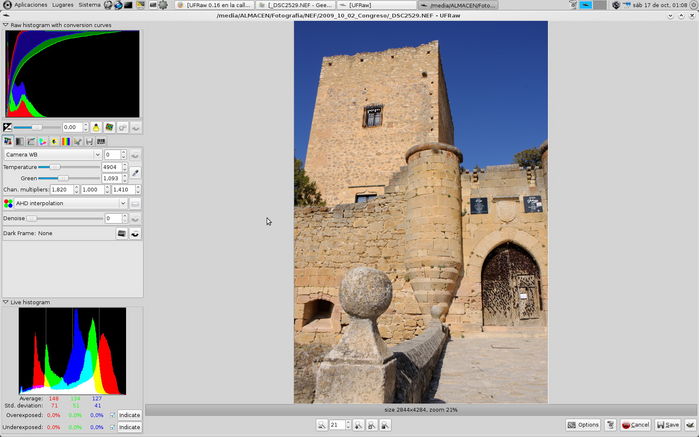Click the Temperature slider
Viewport: 699px width, 437px height.
[x=69, y=167]
